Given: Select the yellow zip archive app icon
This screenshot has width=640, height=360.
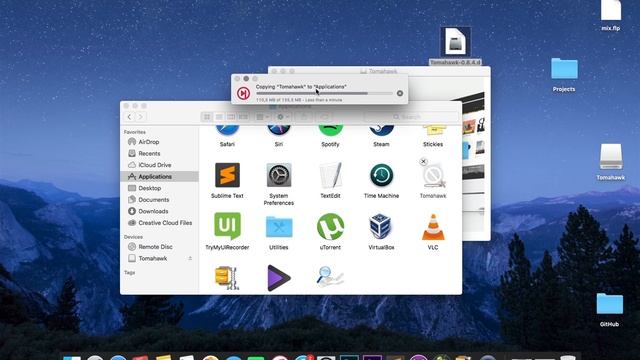Looking at the screenshot, I should coord(227,278).
